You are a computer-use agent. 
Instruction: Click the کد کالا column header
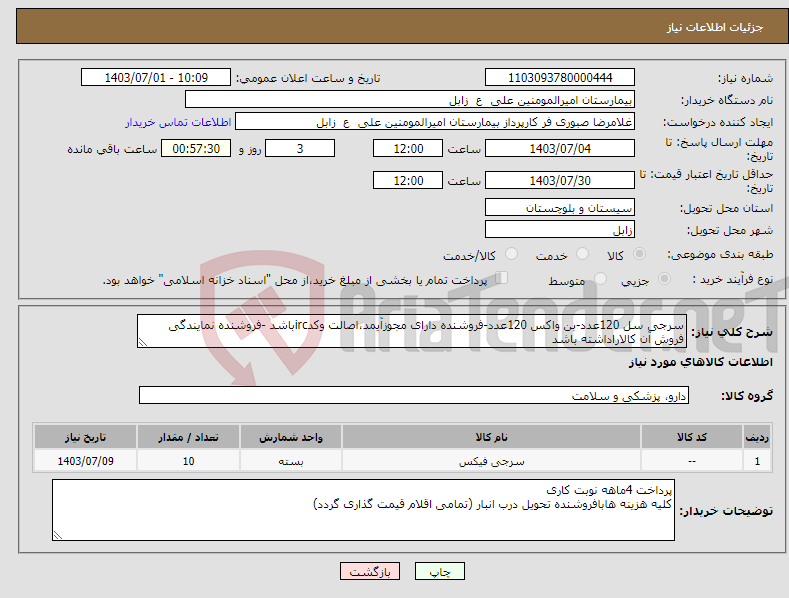[x=692, y=437]
